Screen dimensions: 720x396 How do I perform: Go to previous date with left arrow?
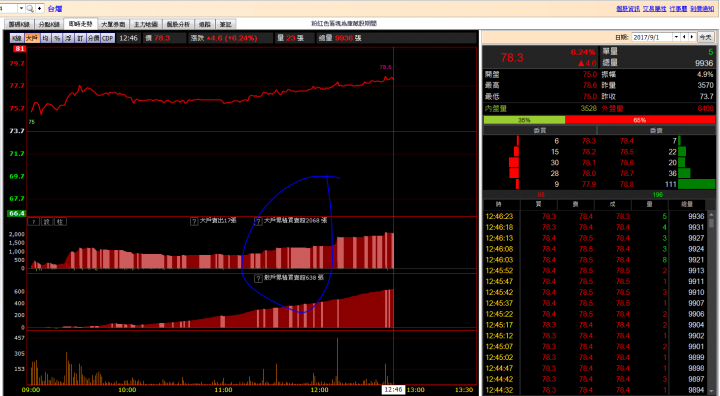point(684,37)
